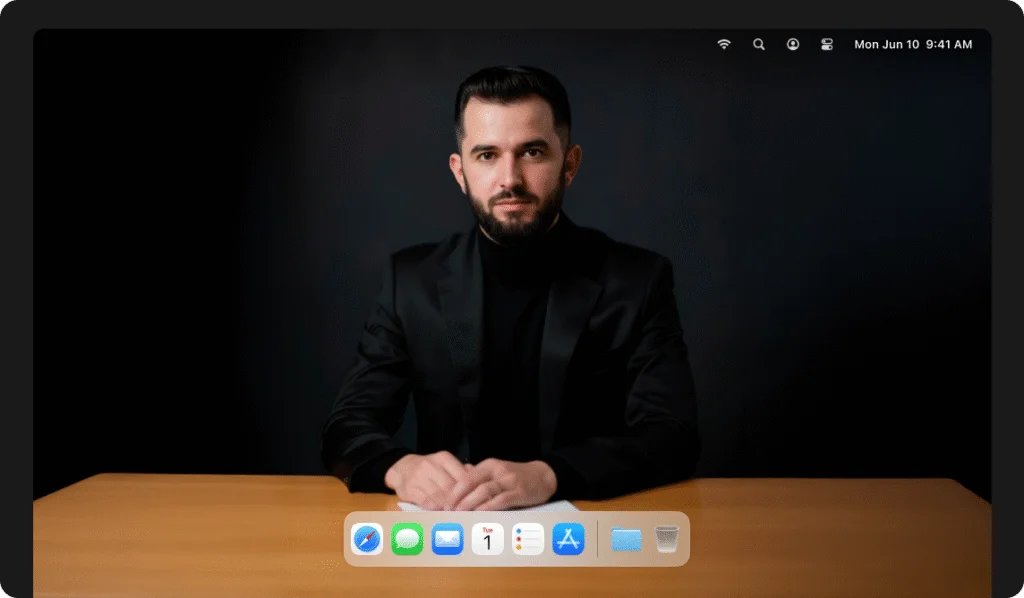The image size is (1024, 598).
Task: Click the man's face on the wallpaper
Action: (x=512, y=170)
